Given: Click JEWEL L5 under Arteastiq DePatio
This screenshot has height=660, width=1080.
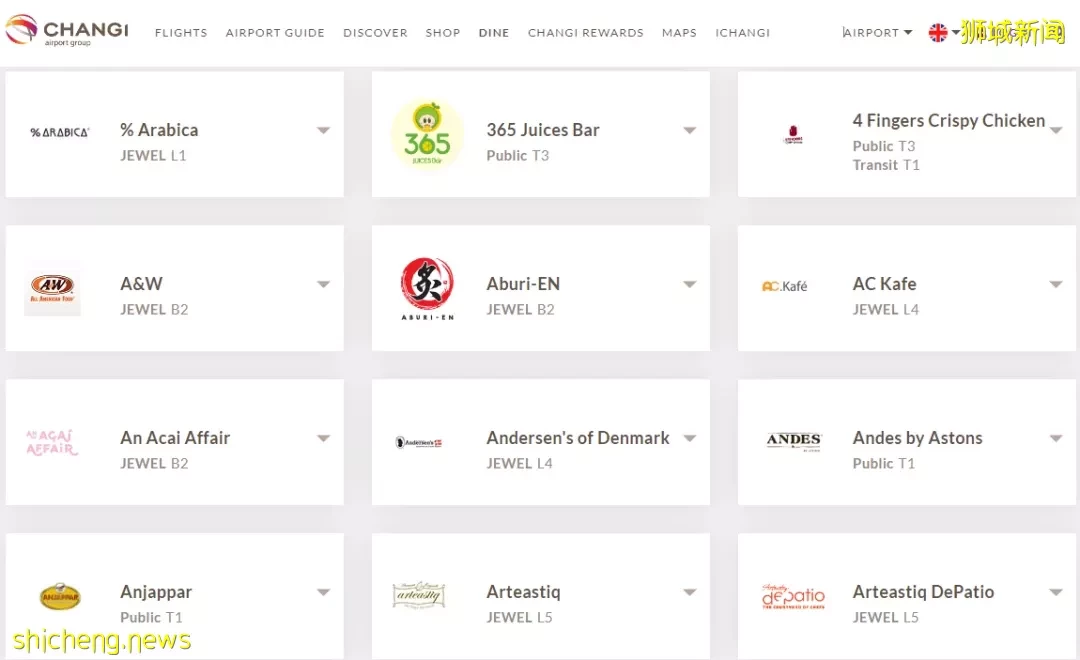Looking at the screenshot, I should pos(886,618).
